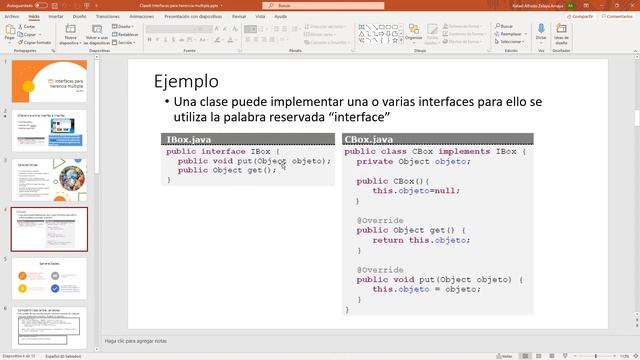Click the Restablecer button

pos(125,34)
